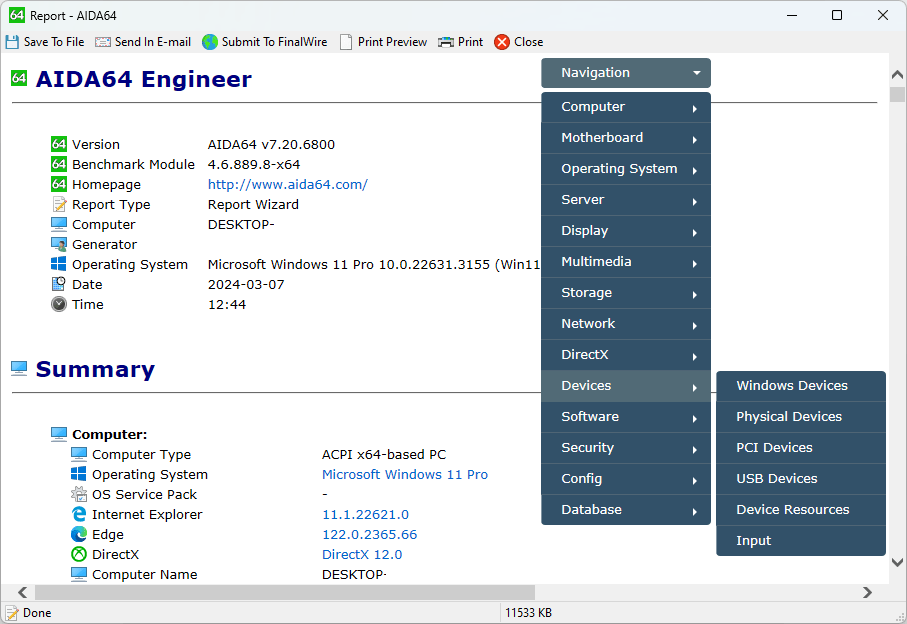Image resolution: width=907 pixels, height=624 pixels.
Task: Save the report to a file
Action: [44, 42]
